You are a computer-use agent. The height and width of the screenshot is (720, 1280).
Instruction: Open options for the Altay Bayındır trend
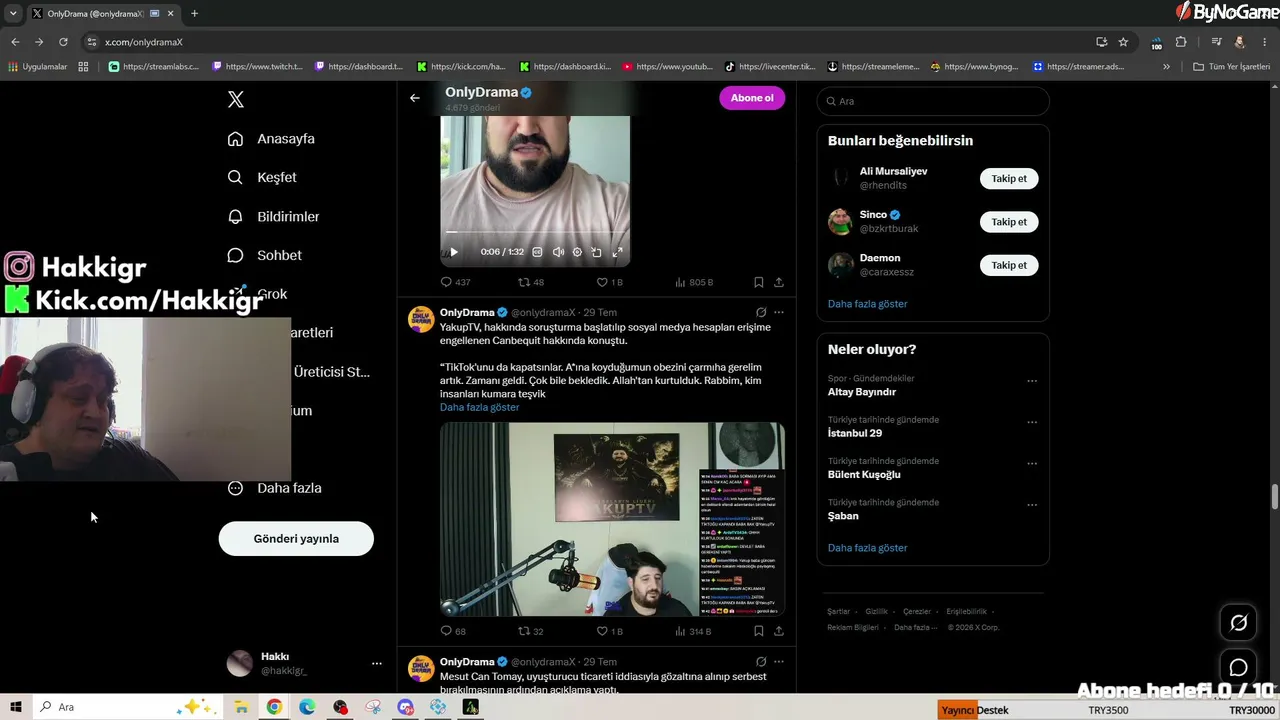1032,381
